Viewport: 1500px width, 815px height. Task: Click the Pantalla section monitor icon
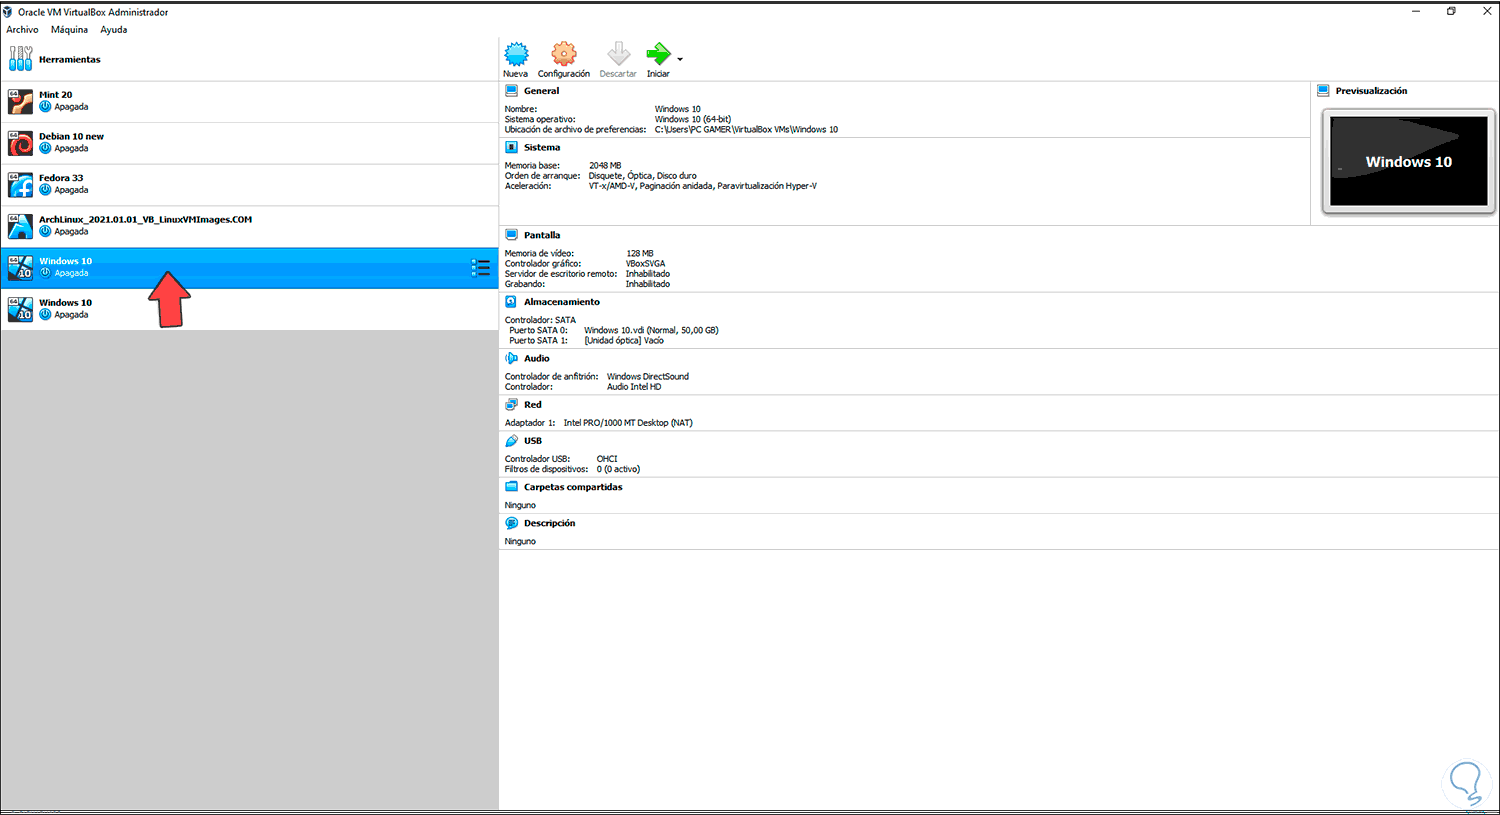click(512, 235)
